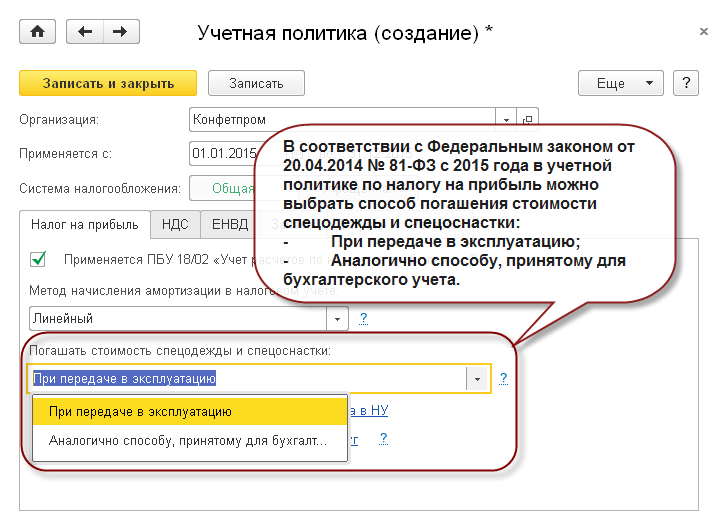Click the Записать button
726x525 pixels.
[256, 83]
